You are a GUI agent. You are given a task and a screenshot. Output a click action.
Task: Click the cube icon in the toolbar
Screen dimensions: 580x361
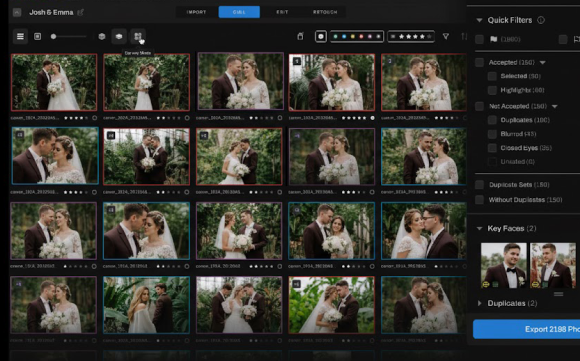tap(102, 36)
